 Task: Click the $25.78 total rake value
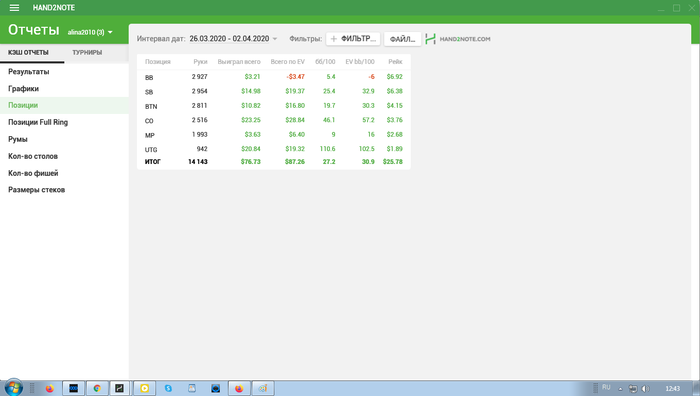click(393, 162)
